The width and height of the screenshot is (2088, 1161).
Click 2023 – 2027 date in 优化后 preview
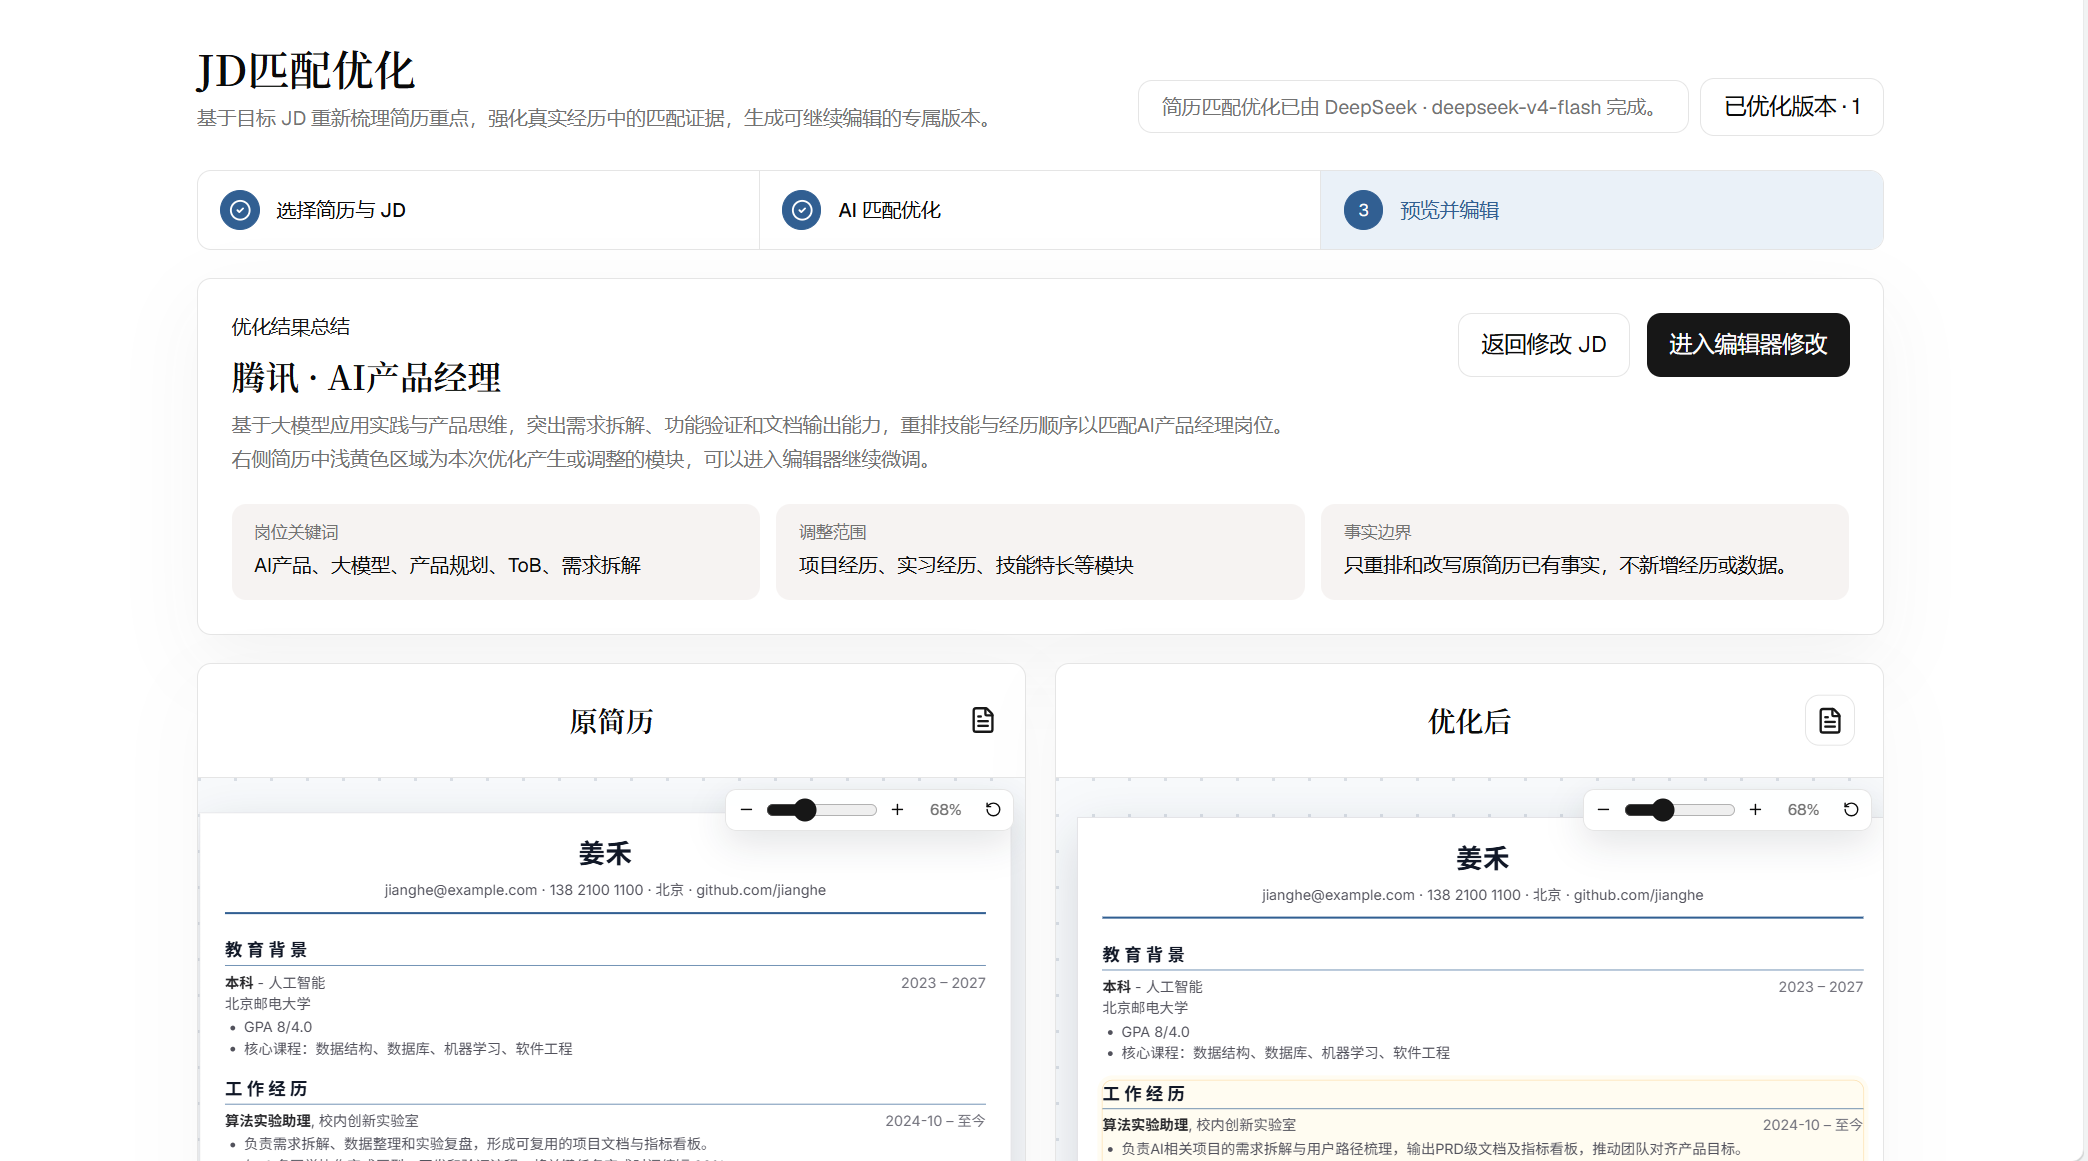1820,987
